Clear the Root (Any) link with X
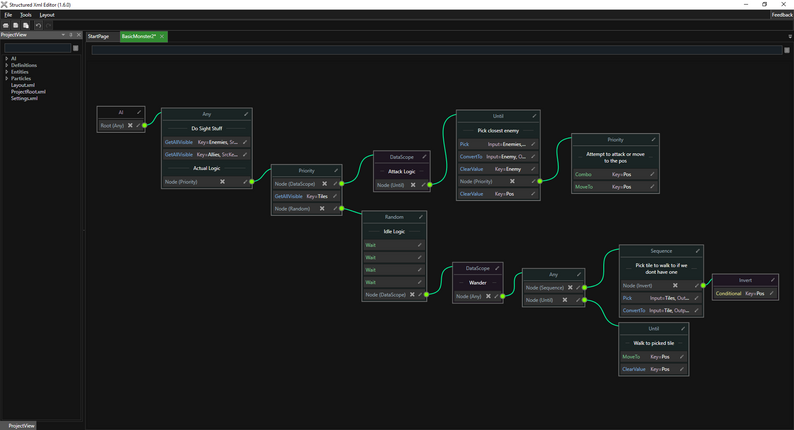Image resolution: width=794 pixels, height=430 pixels. 130,125
